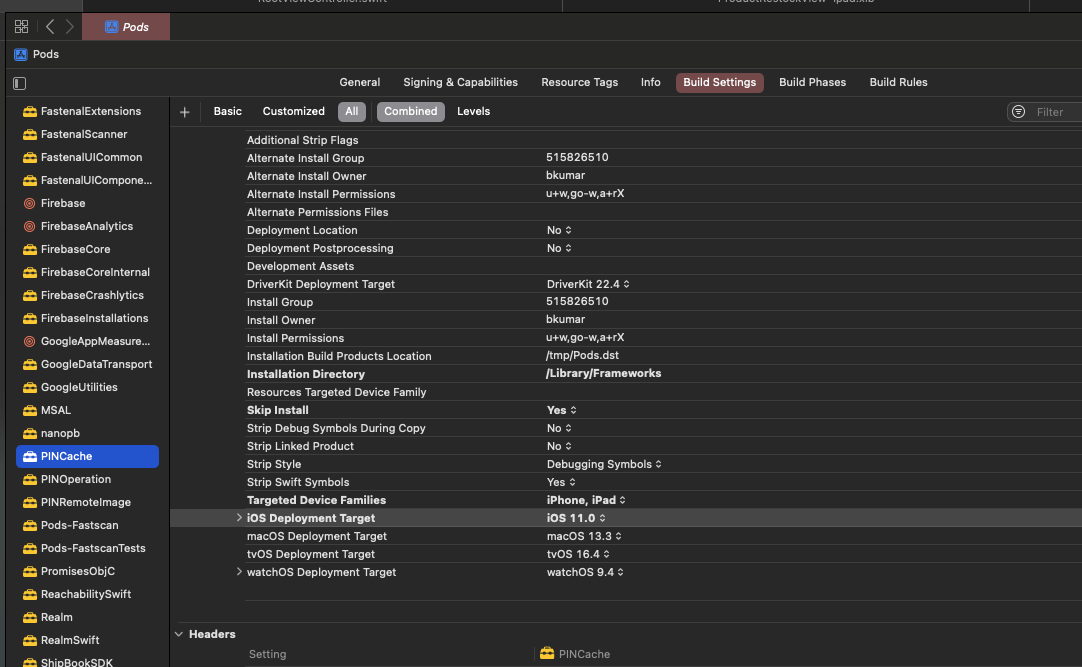The width and height of the screenshot is (1082, 667).
Task: Go forward in editor history
Action: coord(70,26)
